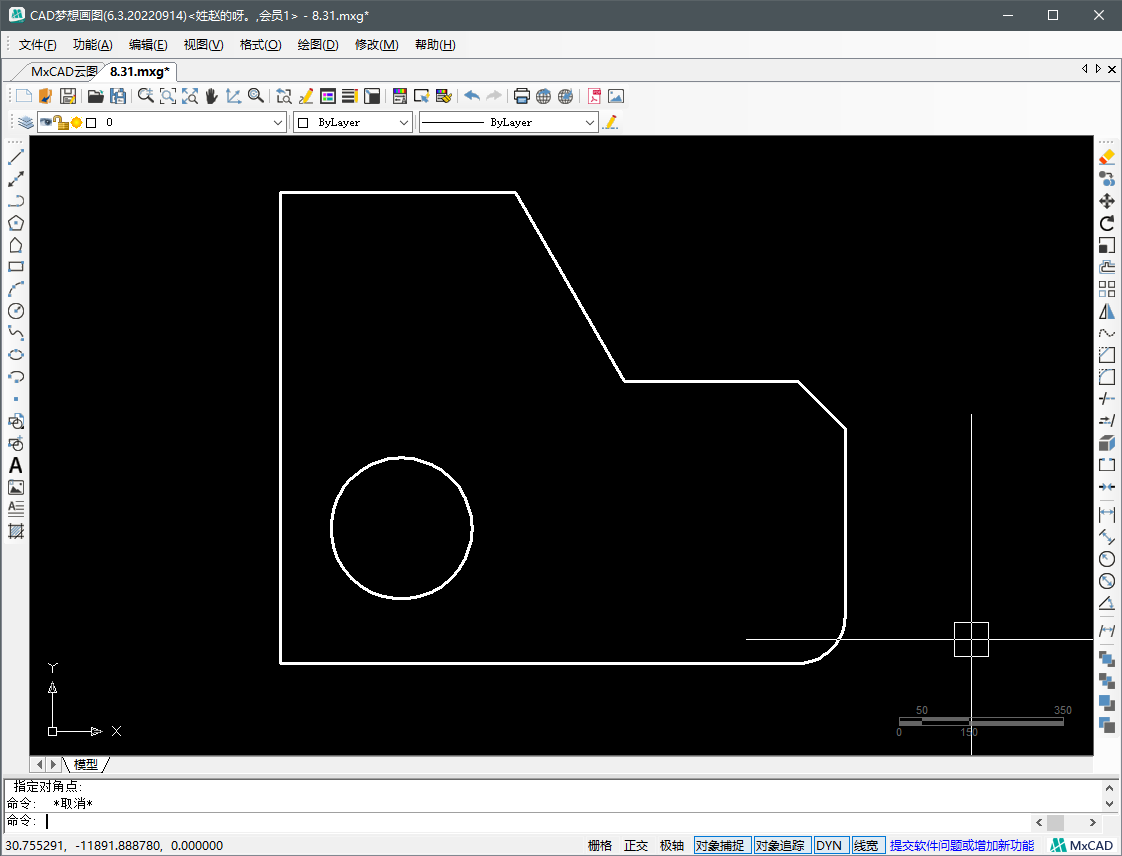The image size is (1122, 856).
Task: Select the Linear dimension tool
Action: (x=1107, y=515)
